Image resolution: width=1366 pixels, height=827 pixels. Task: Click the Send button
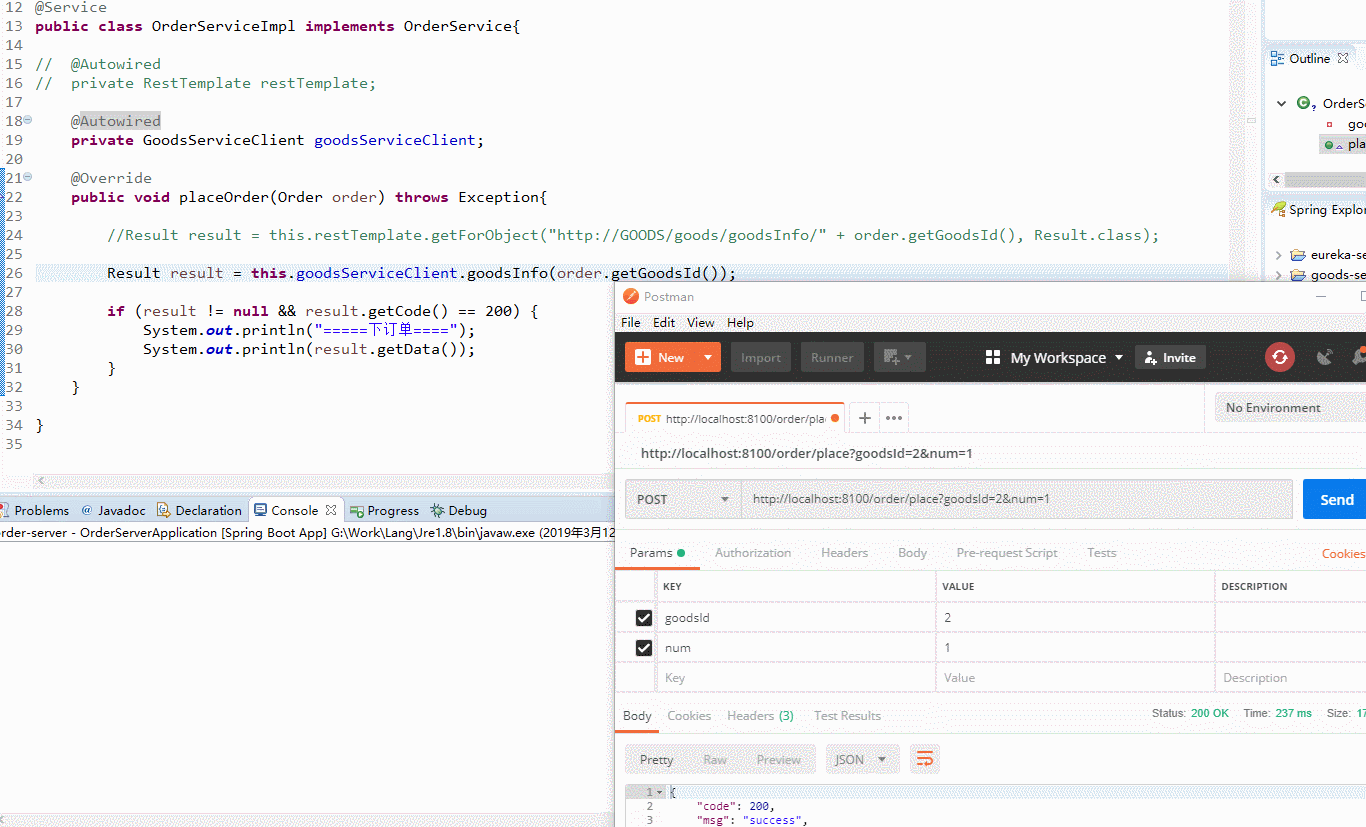pos(1336,499)
